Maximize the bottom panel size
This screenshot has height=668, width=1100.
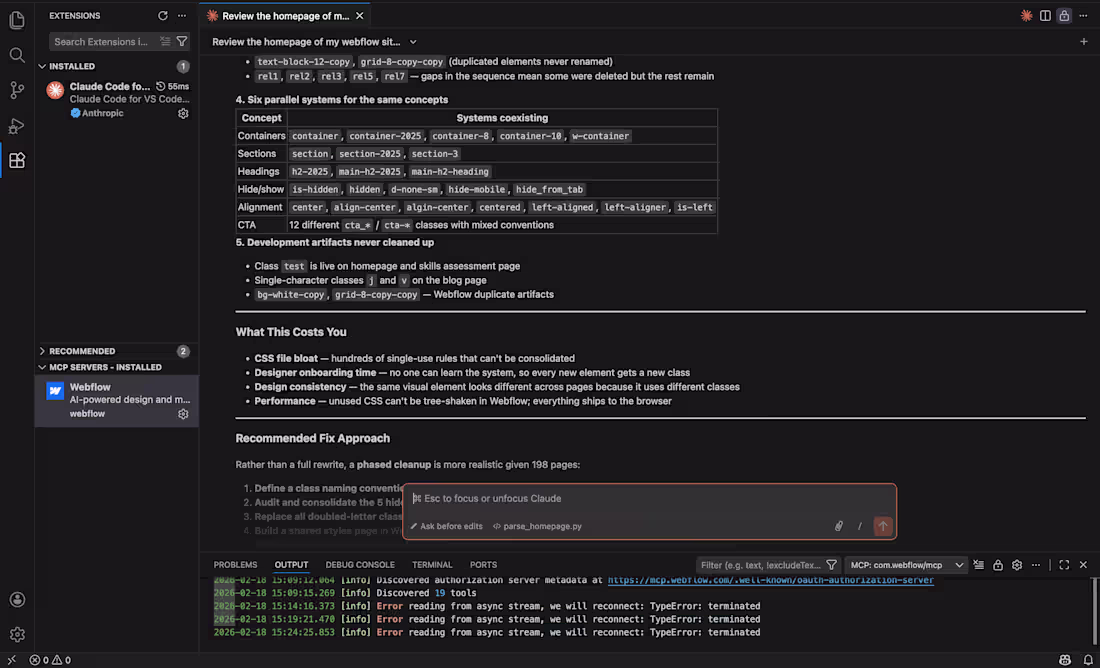1064,565
